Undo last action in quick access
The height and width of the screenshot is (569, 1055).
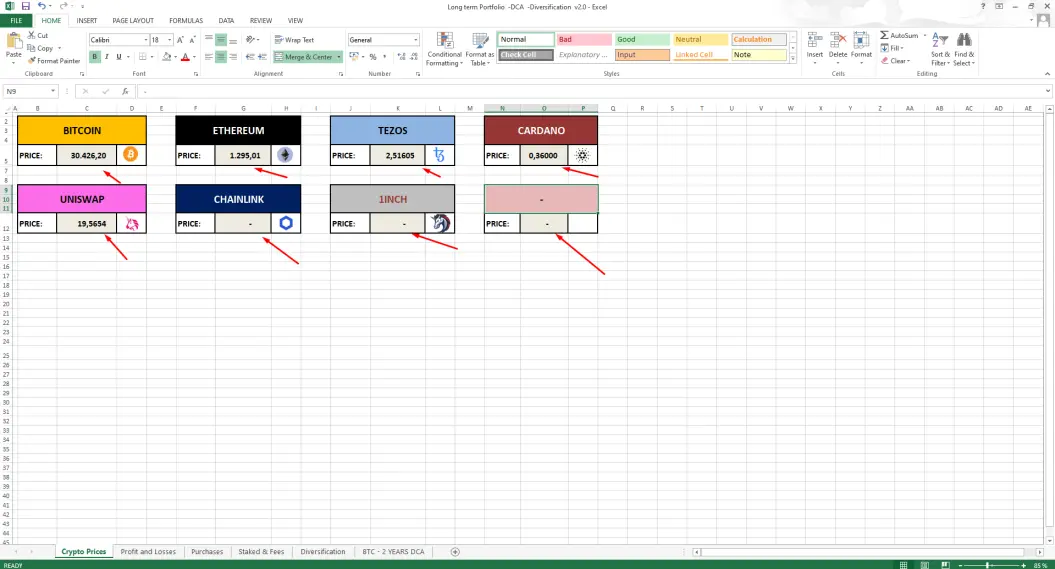[x=42, y=6]
